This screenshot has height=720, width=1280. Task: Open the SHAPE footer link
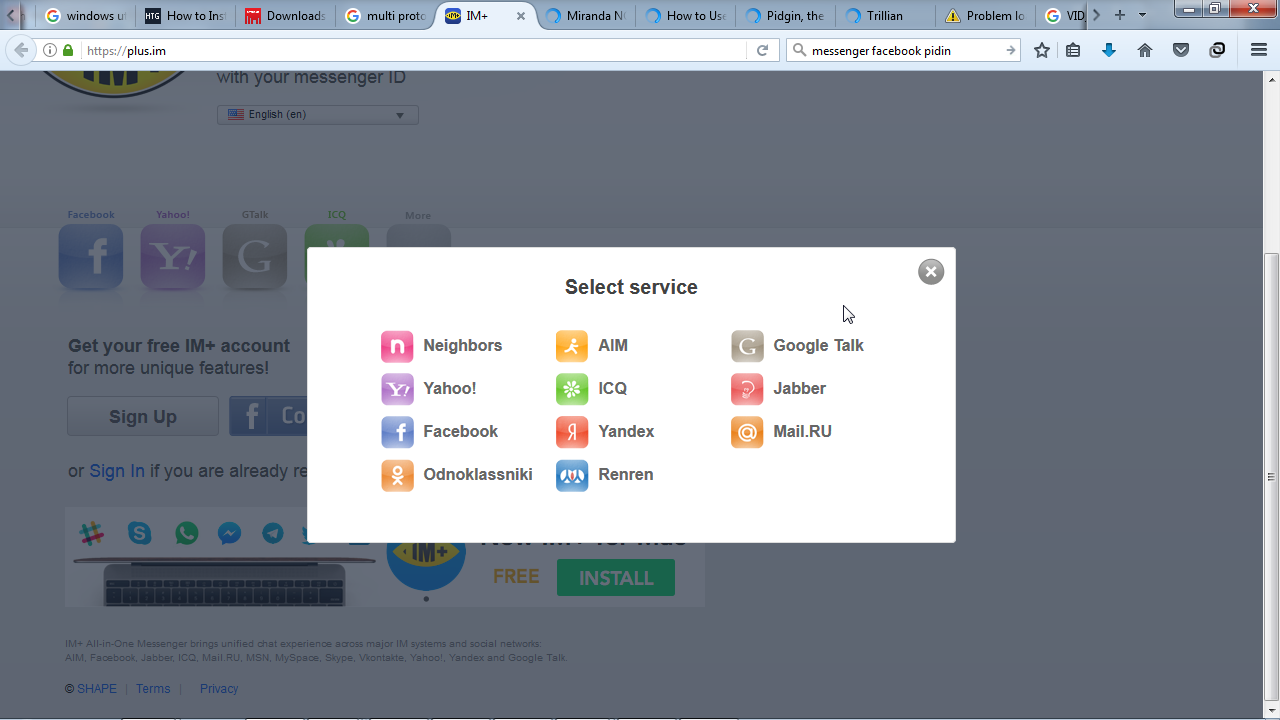[x=97, y=689]
